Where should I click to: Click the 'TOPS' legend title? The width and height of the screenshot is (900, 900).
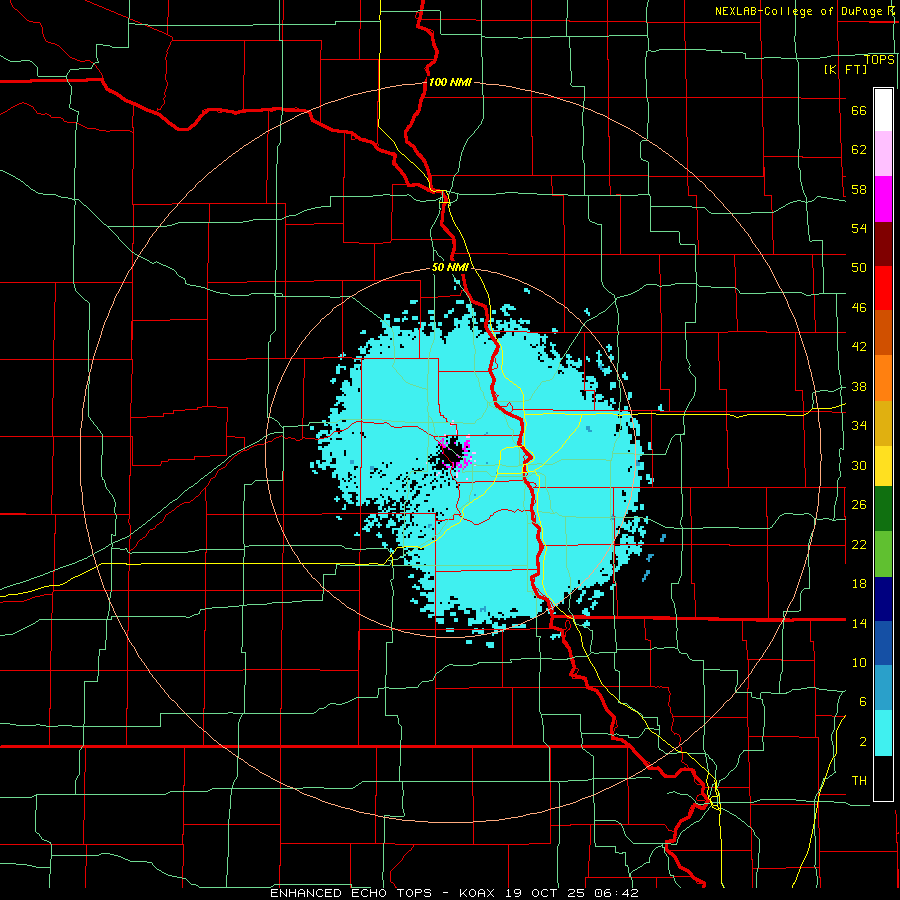(x=879, y=60)
